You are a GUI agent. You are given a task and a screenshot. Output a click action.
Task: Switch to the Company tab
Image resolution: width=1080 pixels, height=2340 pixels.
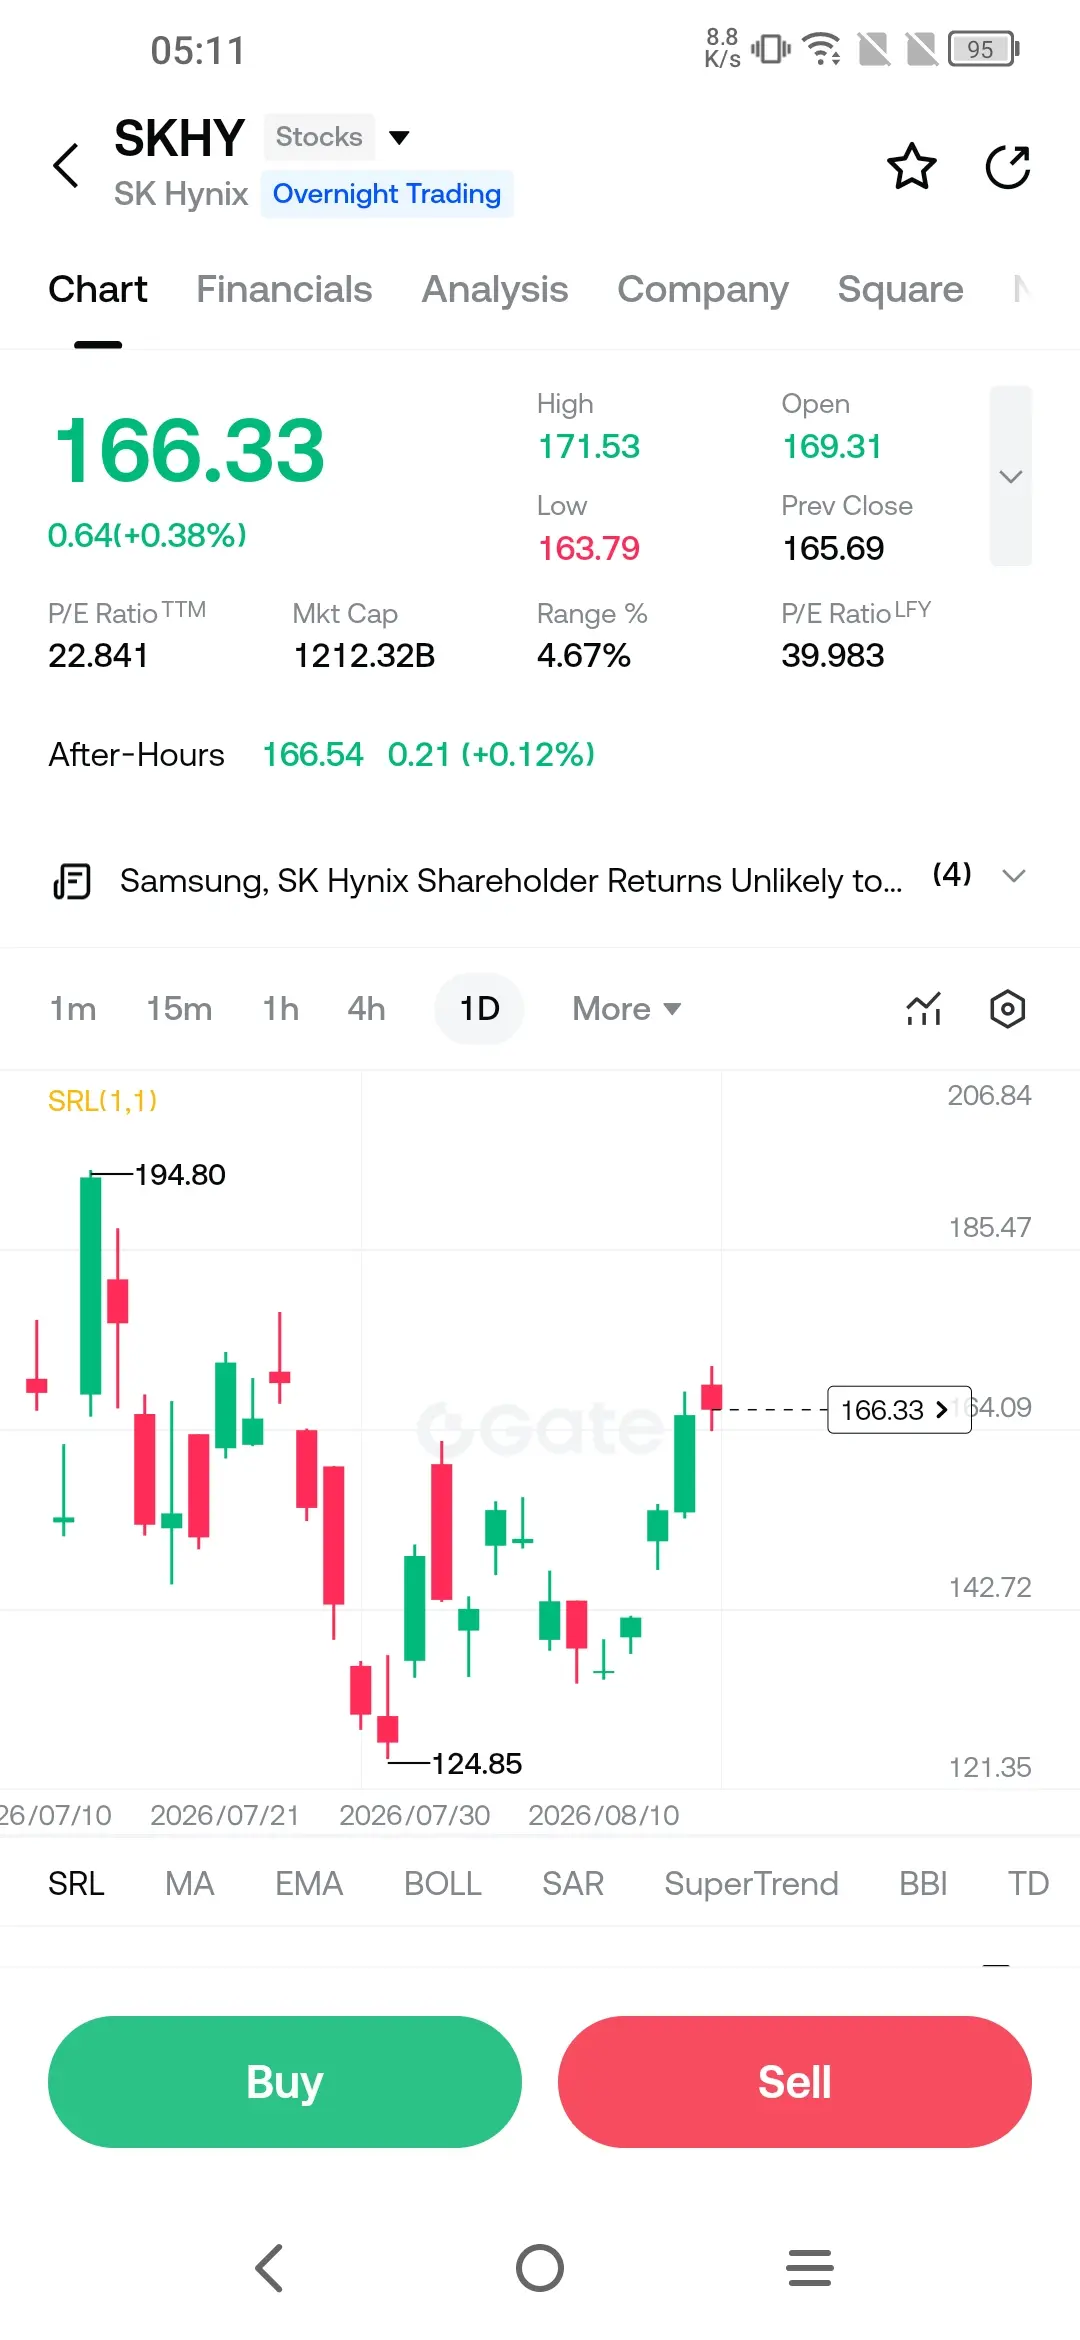click(703, 289)
